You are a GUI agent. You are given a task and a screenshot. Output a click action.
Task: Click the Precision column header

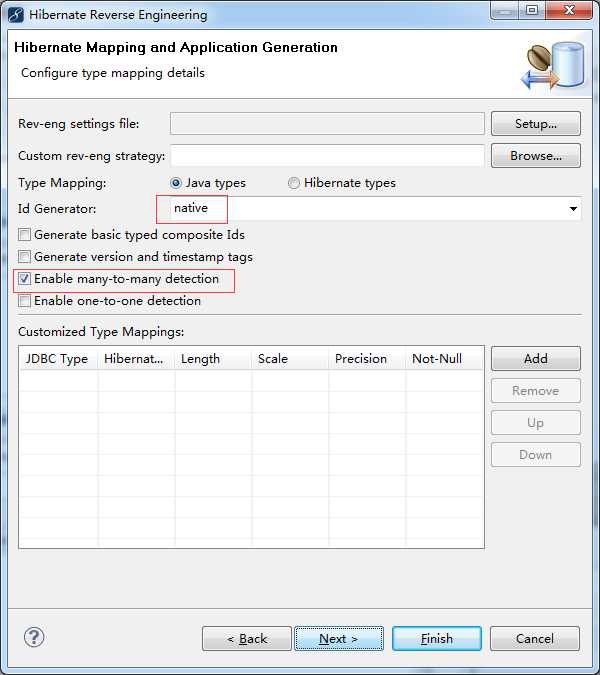pyautogui.click(x=367, y=359)
